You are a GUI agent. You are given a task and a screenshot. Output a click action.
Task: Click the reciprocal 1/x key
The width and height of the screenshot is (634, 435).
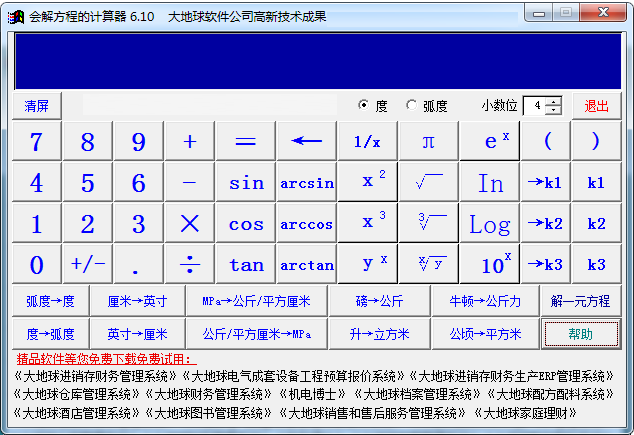(x=368, y=141)
